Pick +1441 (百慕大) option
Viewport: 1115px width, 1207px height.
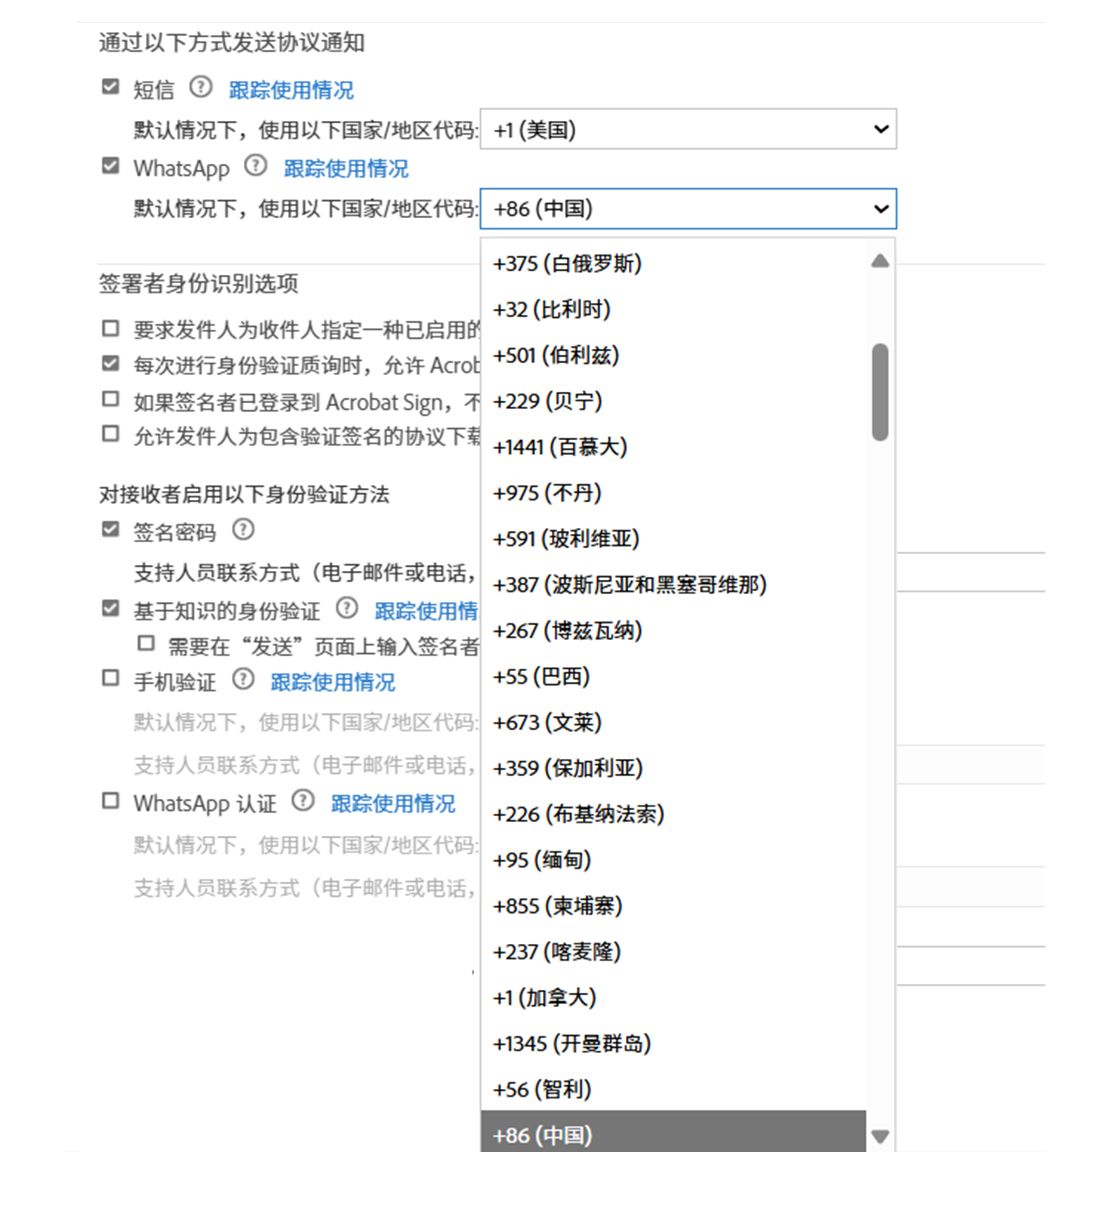click(x=673, y=447)
